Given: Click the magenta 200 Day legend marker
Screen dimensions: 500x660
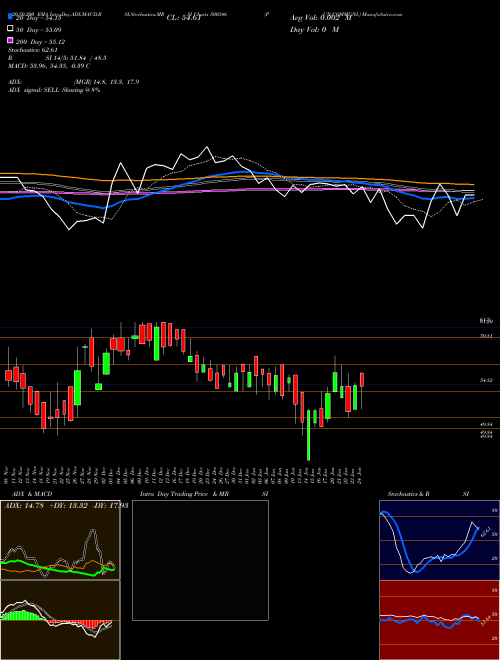Looking at the screenshot, I should click(10, 40).
